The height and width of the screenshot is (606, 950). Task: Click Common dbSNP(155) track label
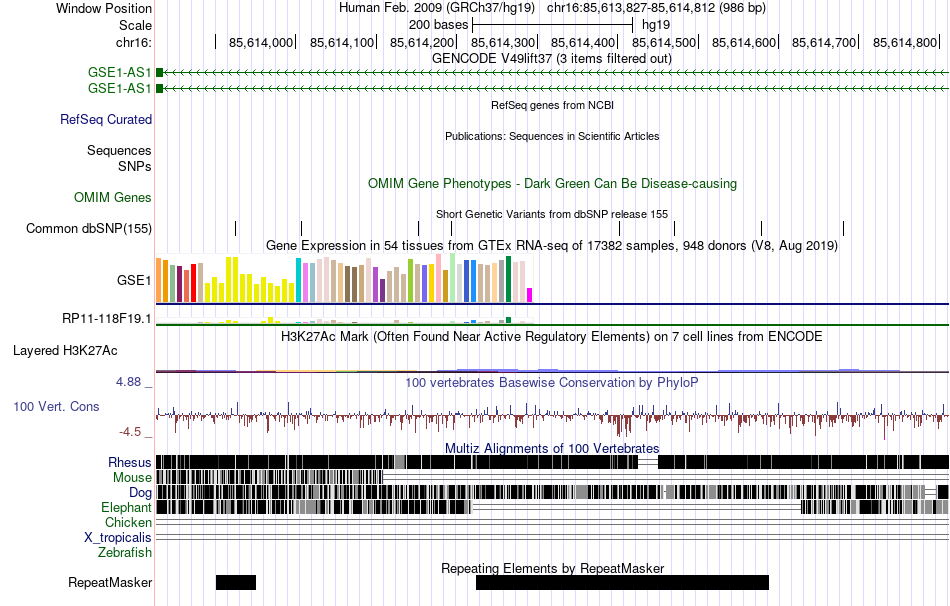(89, 228)
